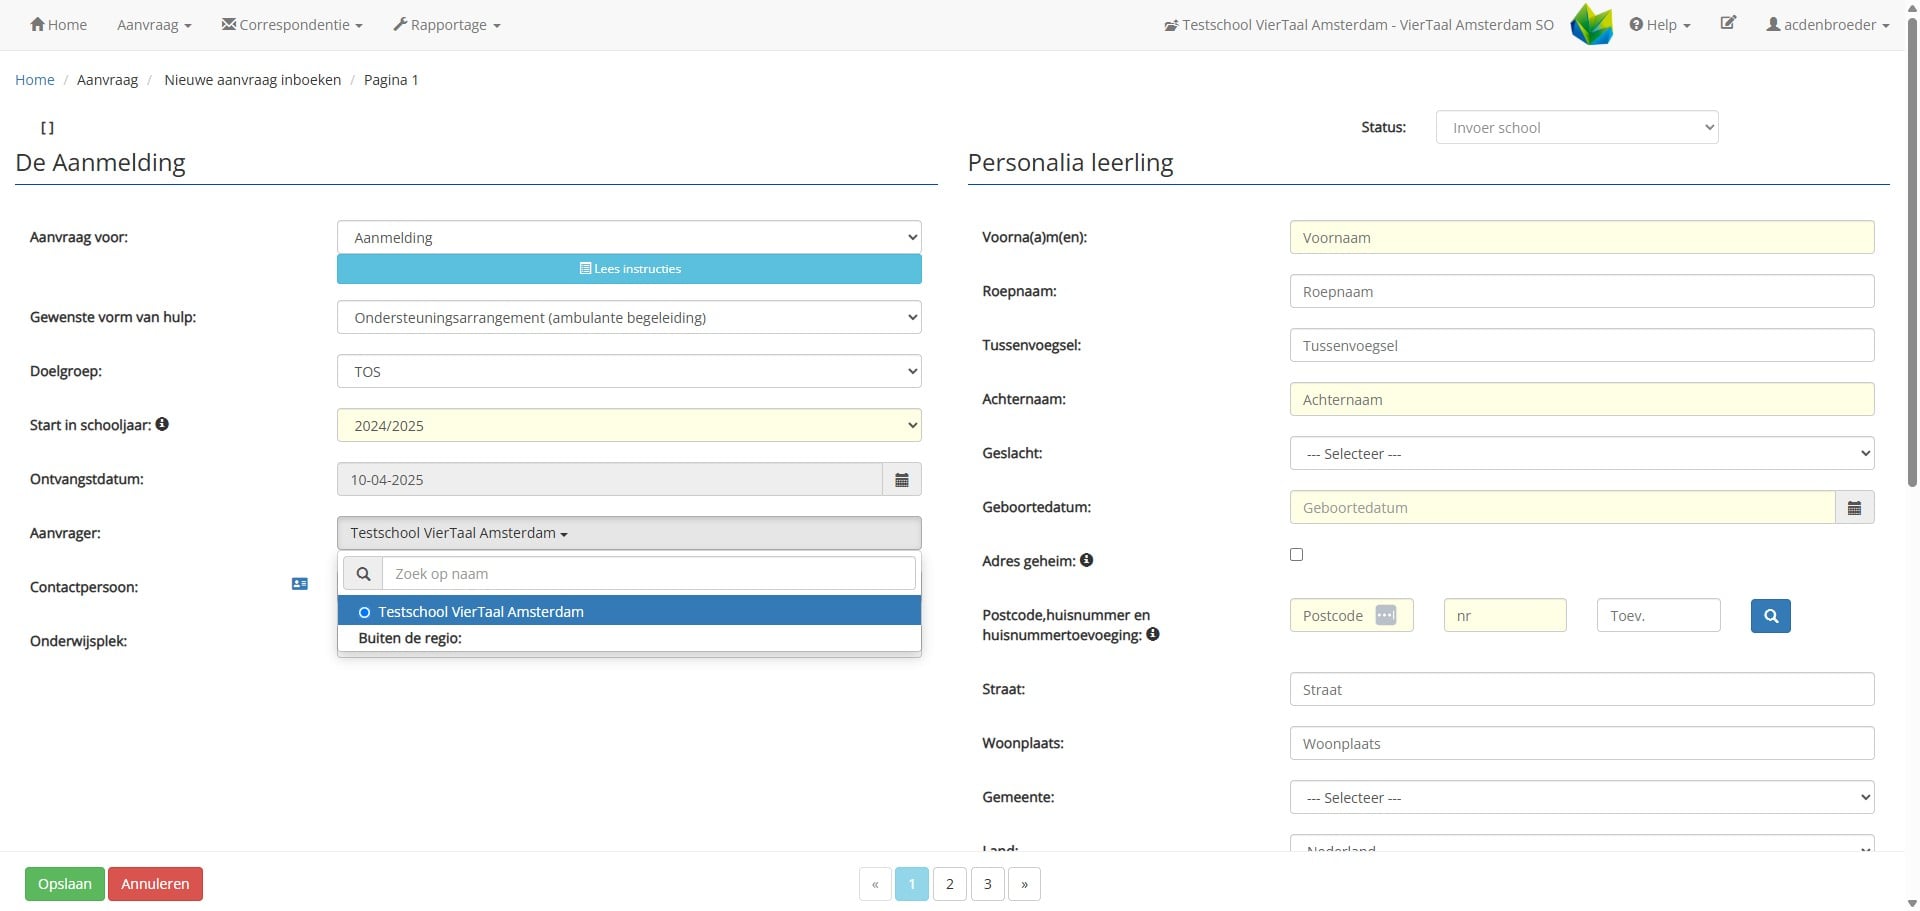Click the green leaf logo icon
Screen dimensions: 1920x911
click(x=1591, y=24)
